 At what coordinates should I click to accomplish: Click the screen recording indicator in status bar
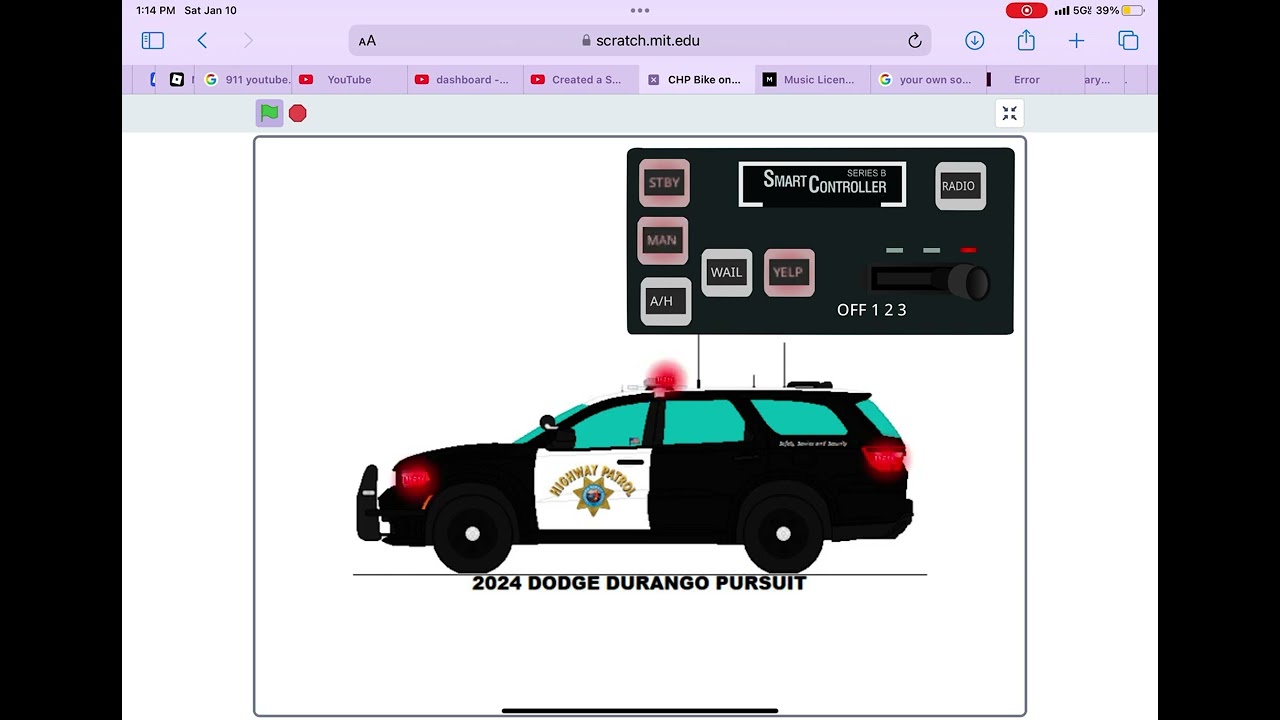tap(1026, 10)
